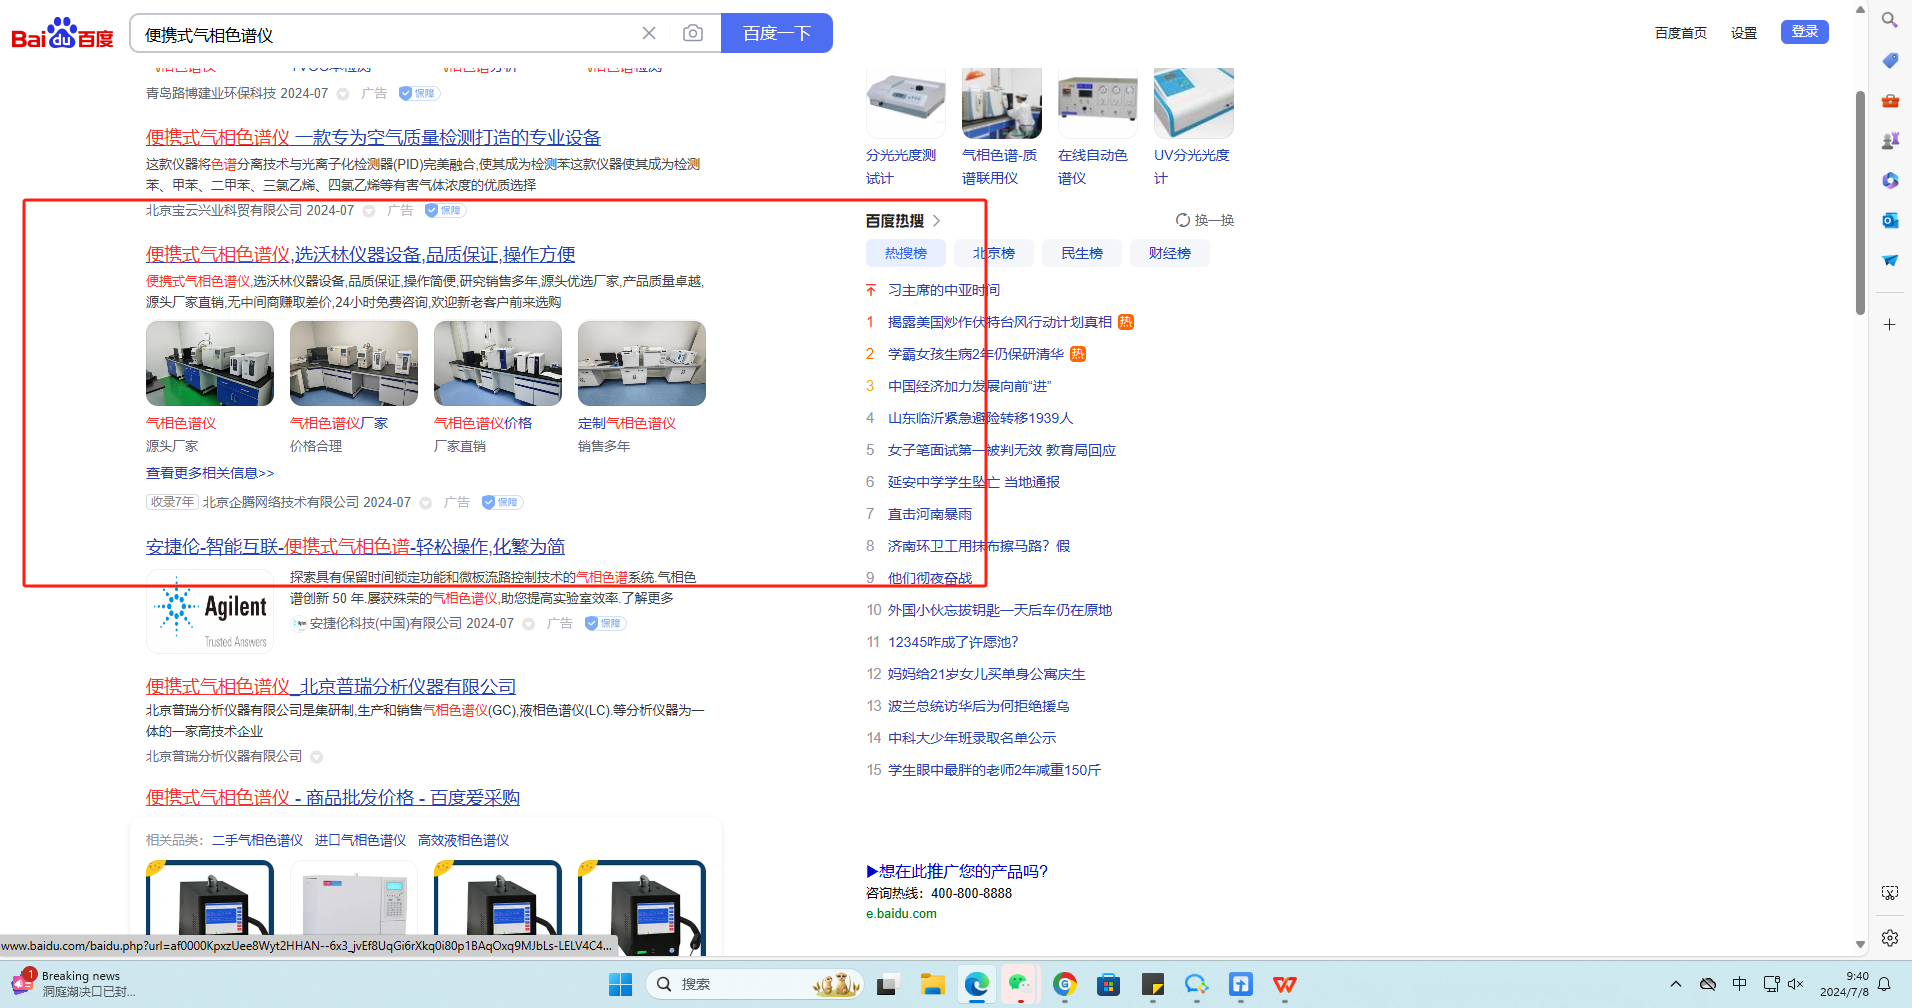The width and height of the screenshot is (1912, 1008).
Task: Expand the 百度热搜 heading arrow
Action: tap(937, 221)
